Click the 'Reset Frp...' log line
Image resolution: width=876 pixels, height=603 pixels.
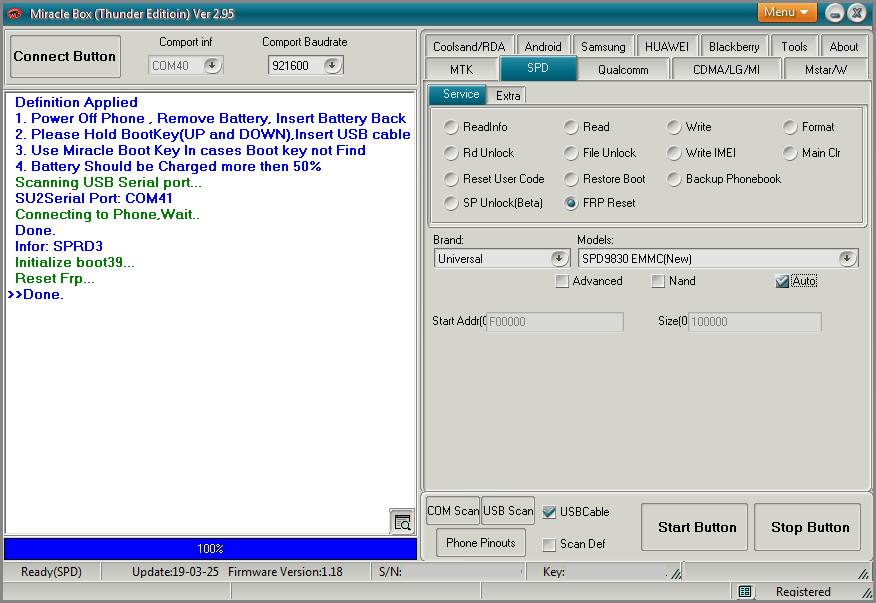55,278
